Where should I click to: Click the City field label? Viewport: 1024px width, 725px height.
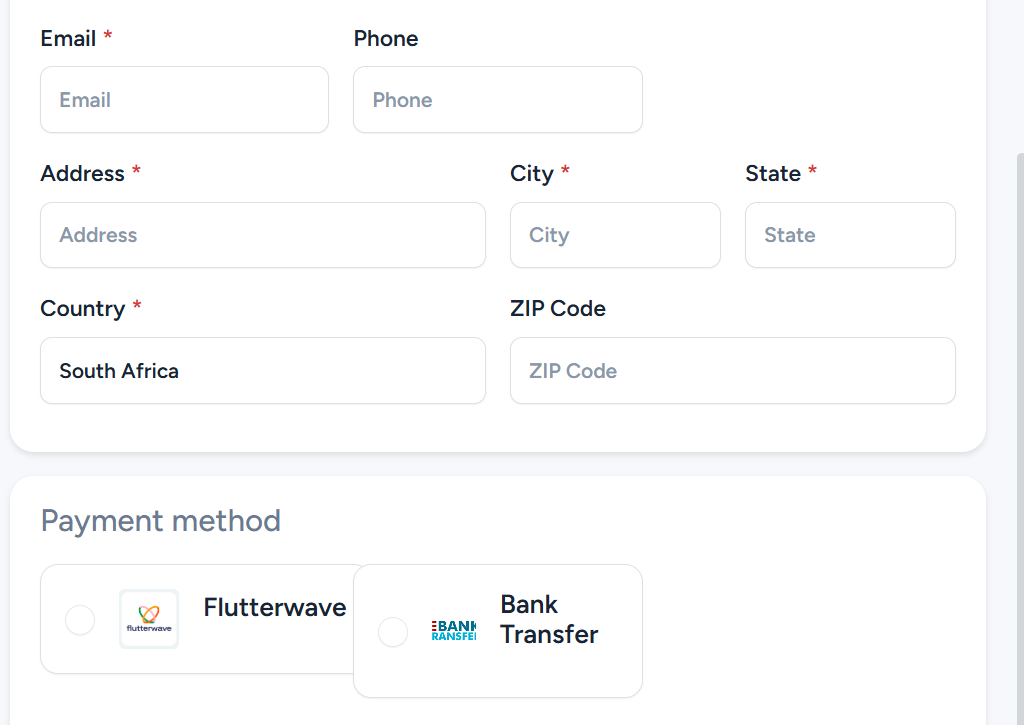tap(531, 174)
